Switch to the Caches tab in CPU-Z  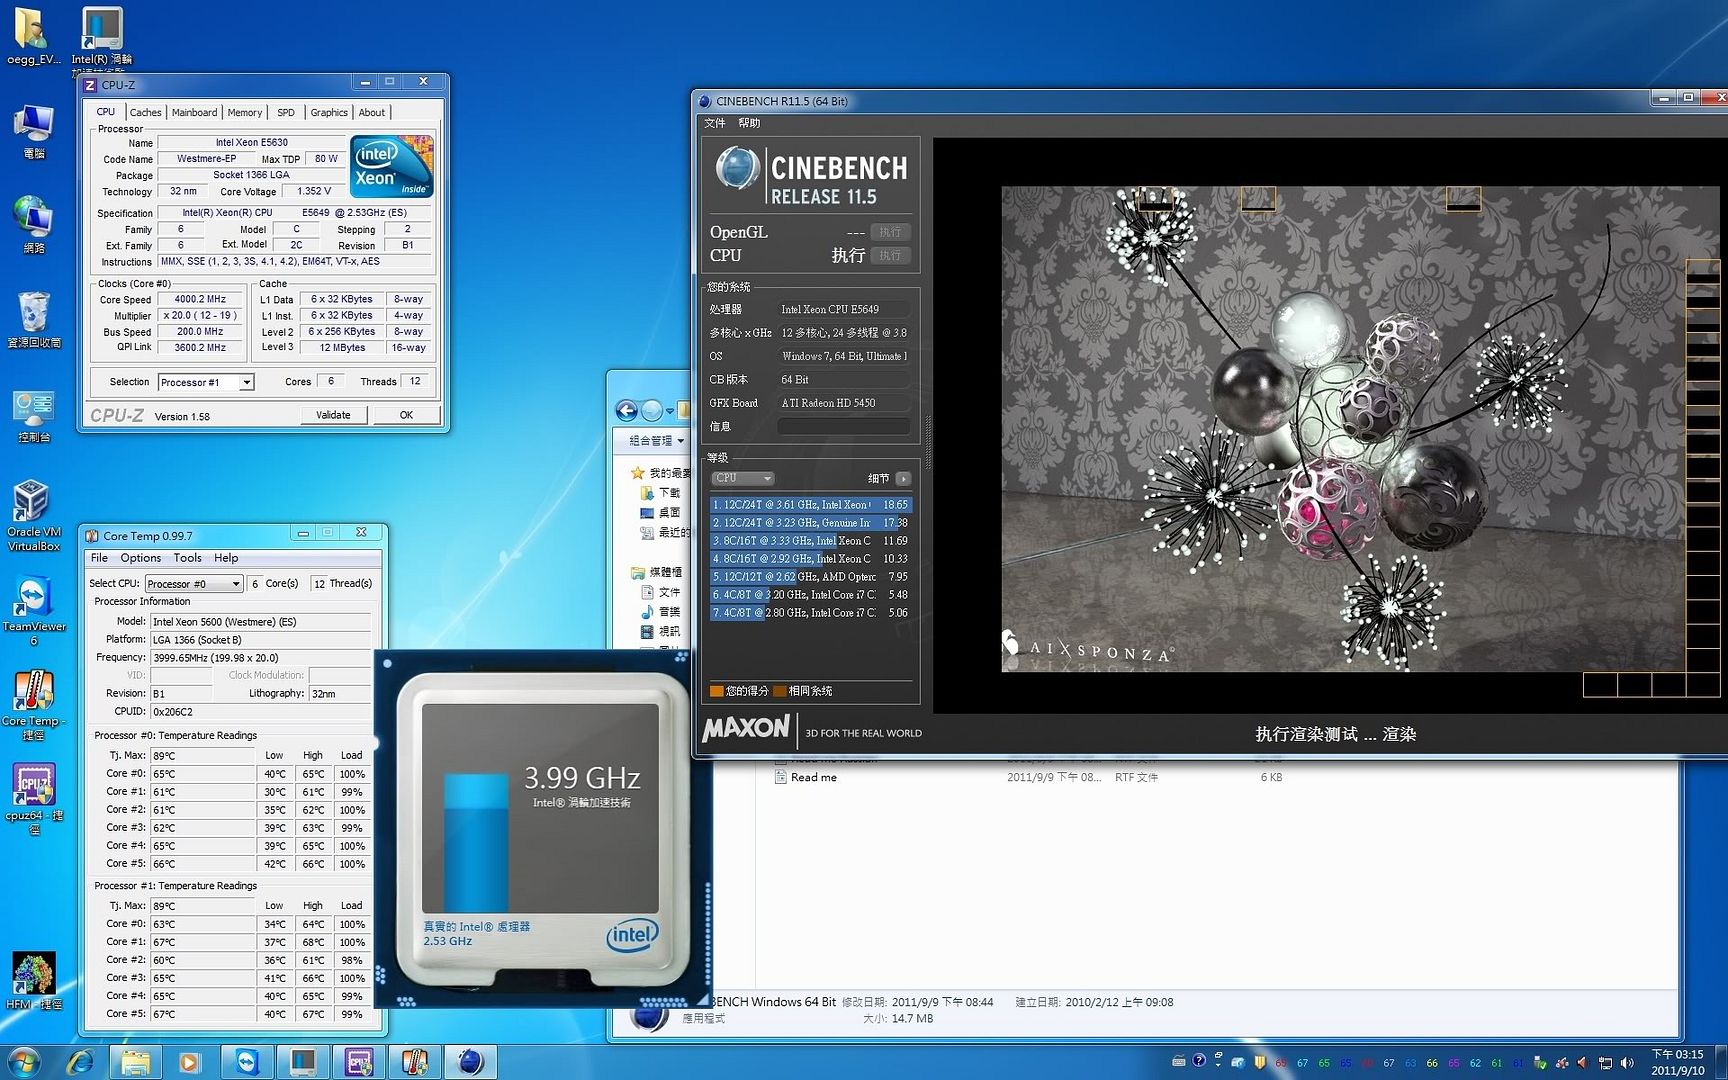(145, 113)
